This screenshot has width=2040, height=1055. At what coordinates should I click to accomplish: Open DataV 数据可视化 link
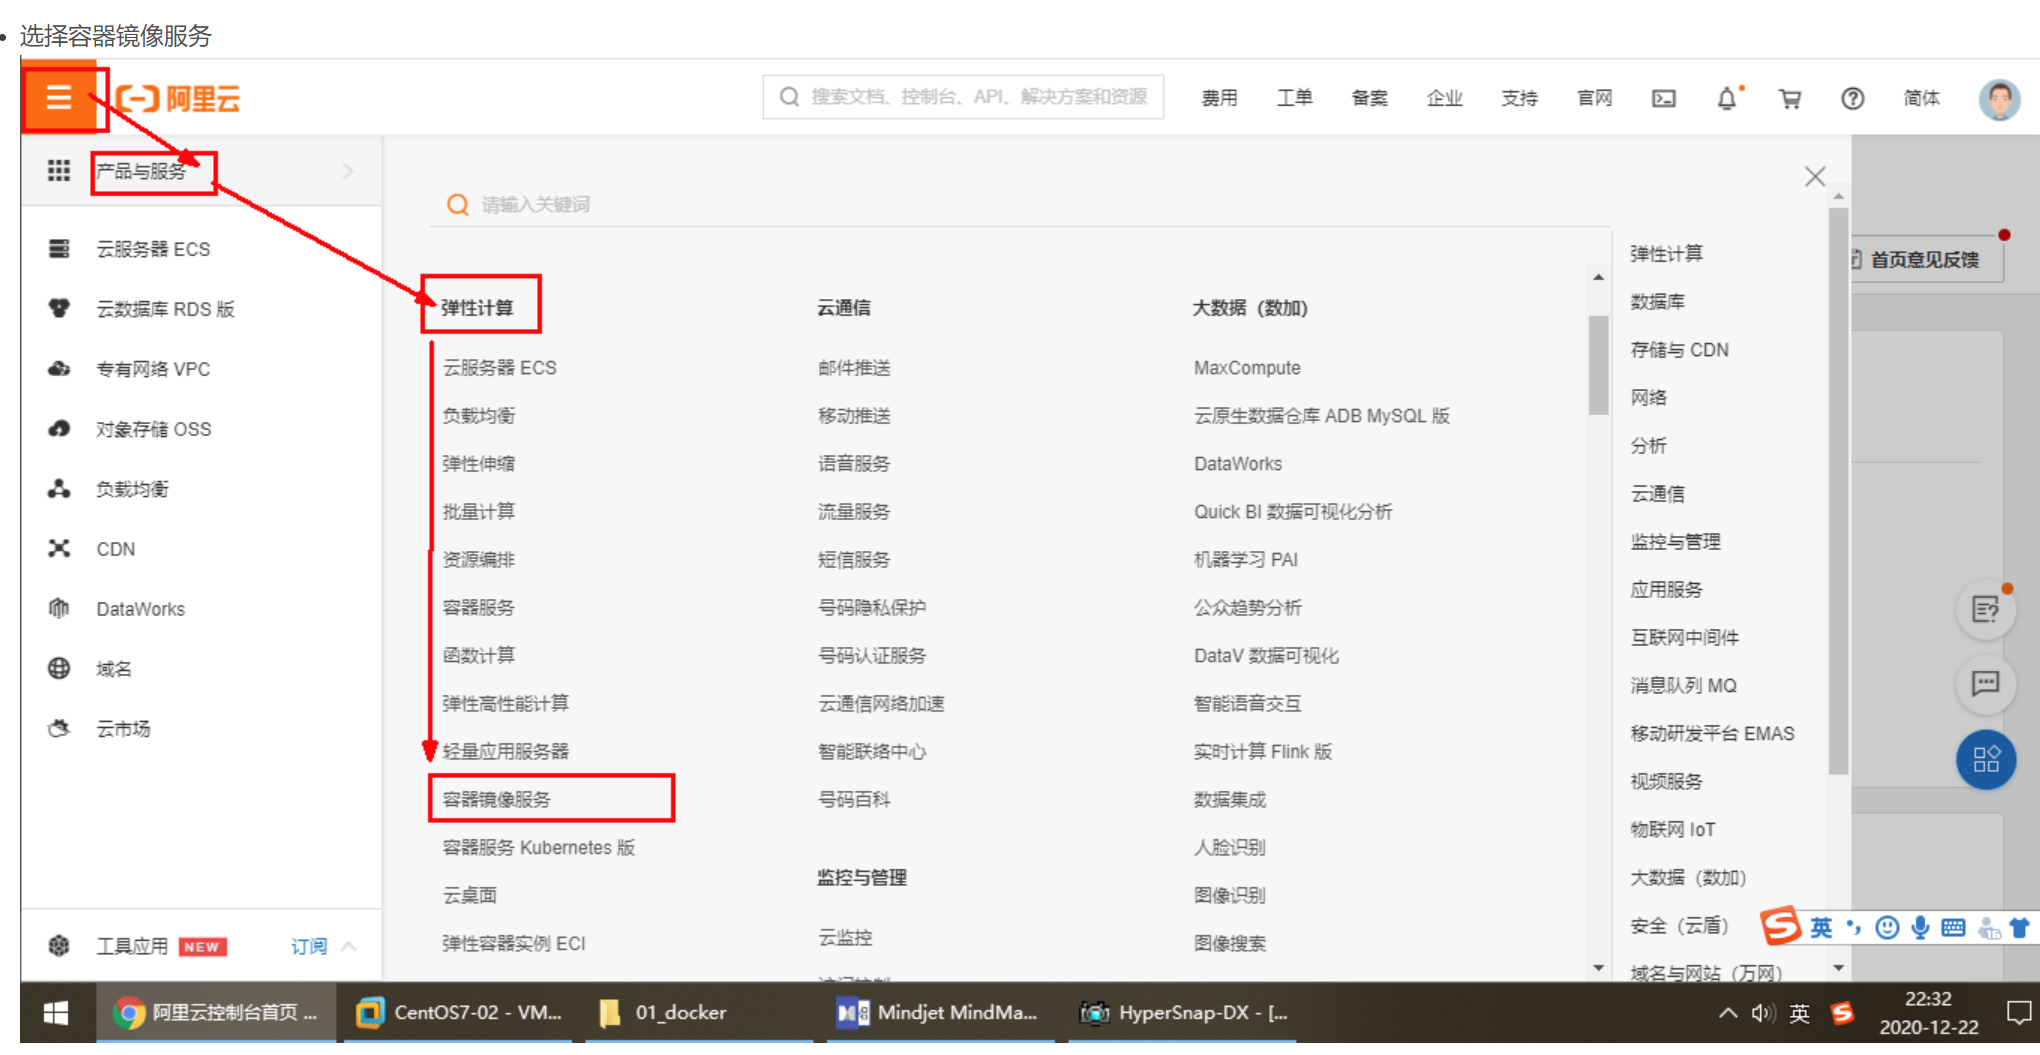1266,655
